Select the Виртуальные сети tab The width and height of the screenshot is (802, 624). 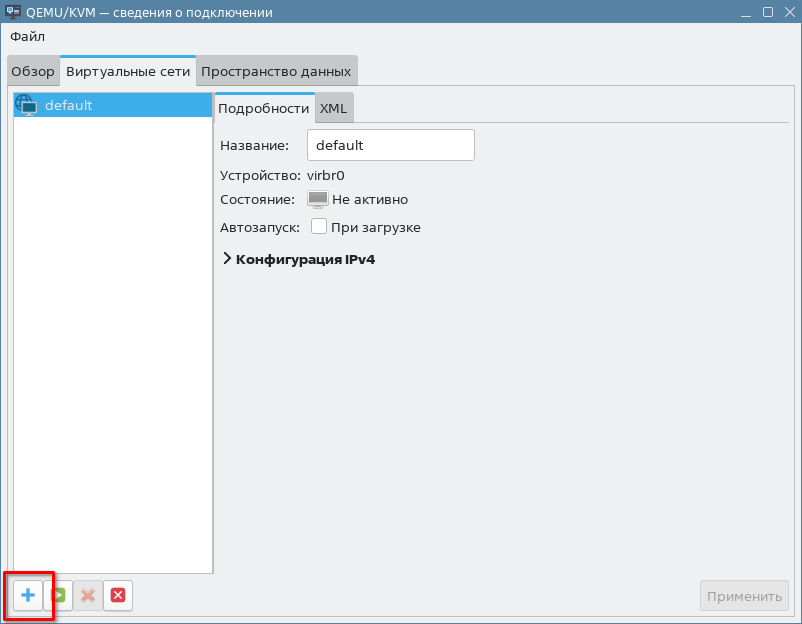(x=127, y=72)
